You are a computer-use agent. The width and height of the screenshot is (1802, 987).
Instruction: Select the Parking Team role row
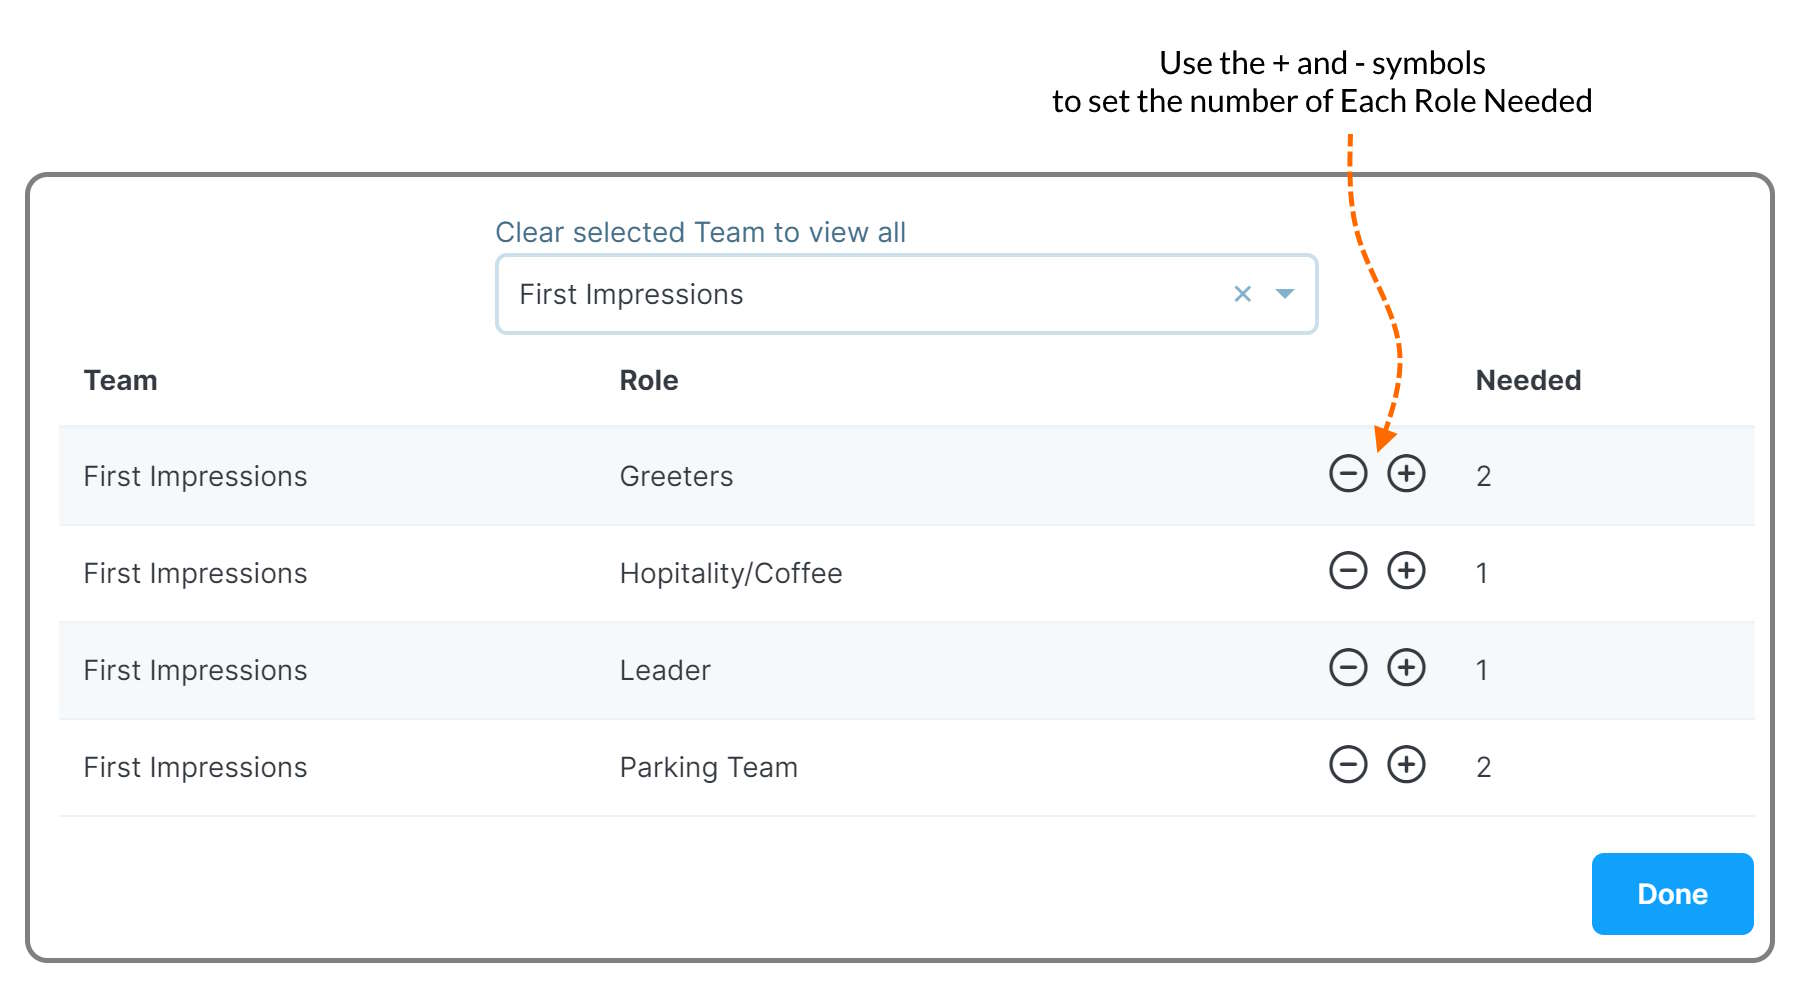(708, 767)
